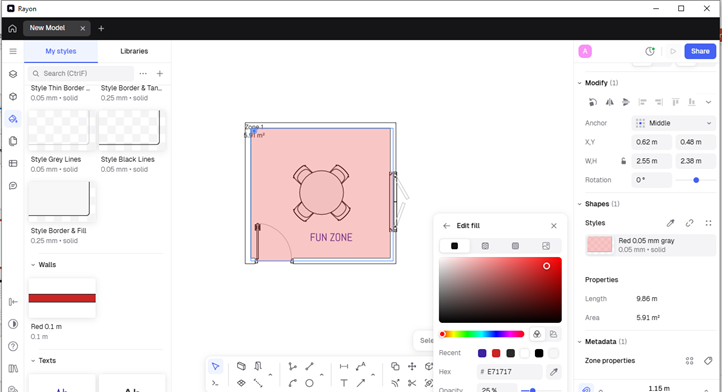This screenshot has height=392, width=722.
Task: Open styles more options ellipsis
Action: [143, 74]
